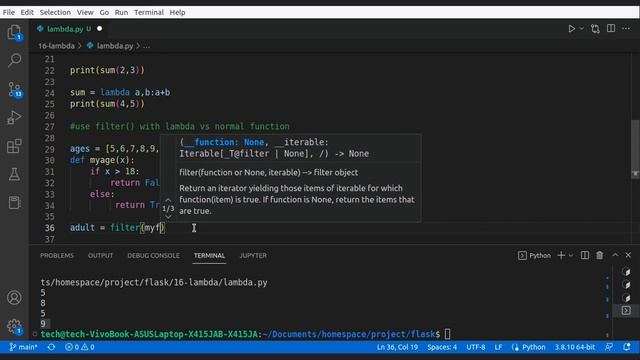
Task: Open editor More Actions ellipsis
Action: coord(626,28)
